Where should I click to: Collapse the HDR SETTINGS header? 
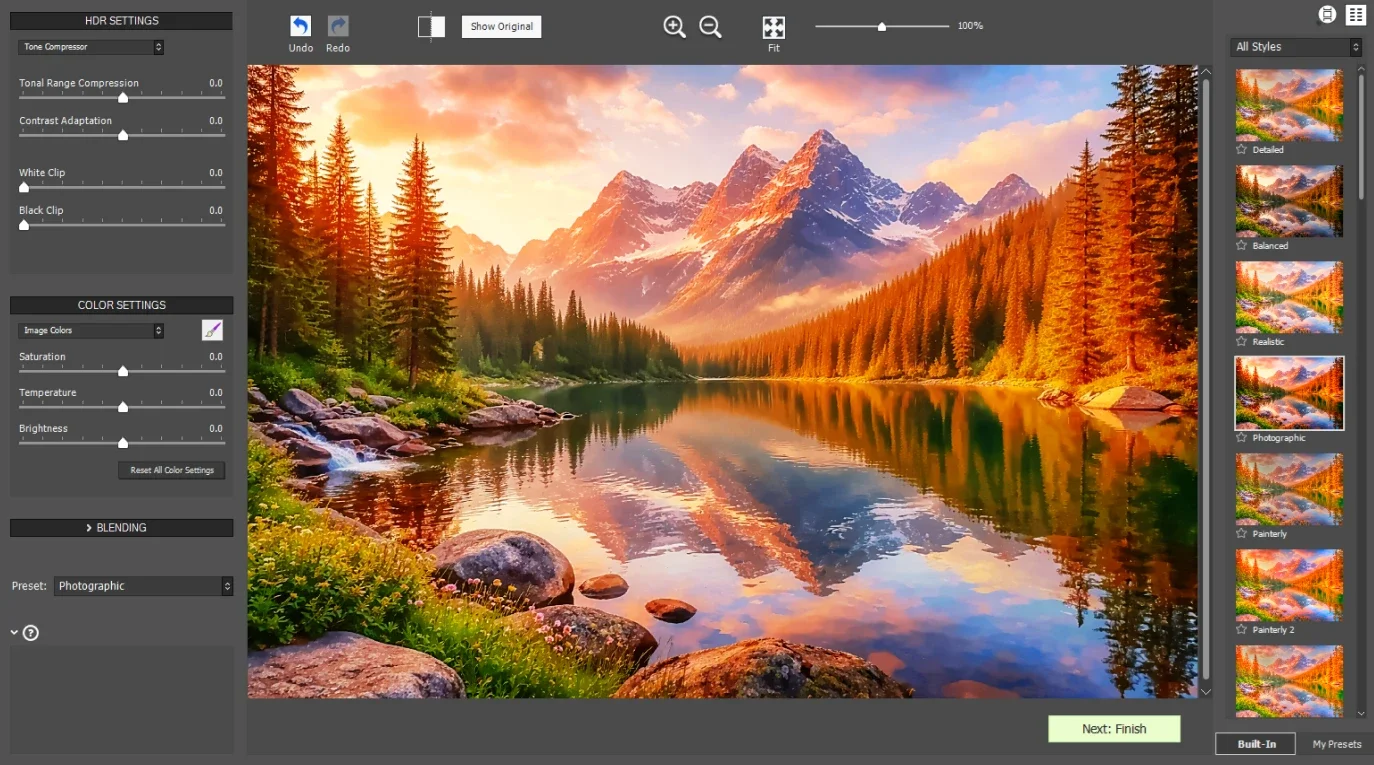(121, 21)
